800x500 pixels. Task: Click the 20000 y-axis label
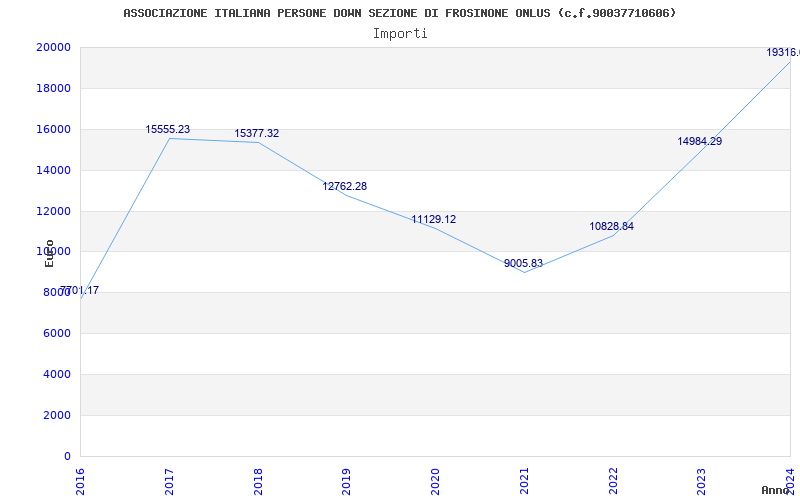[x=53, y=48]
